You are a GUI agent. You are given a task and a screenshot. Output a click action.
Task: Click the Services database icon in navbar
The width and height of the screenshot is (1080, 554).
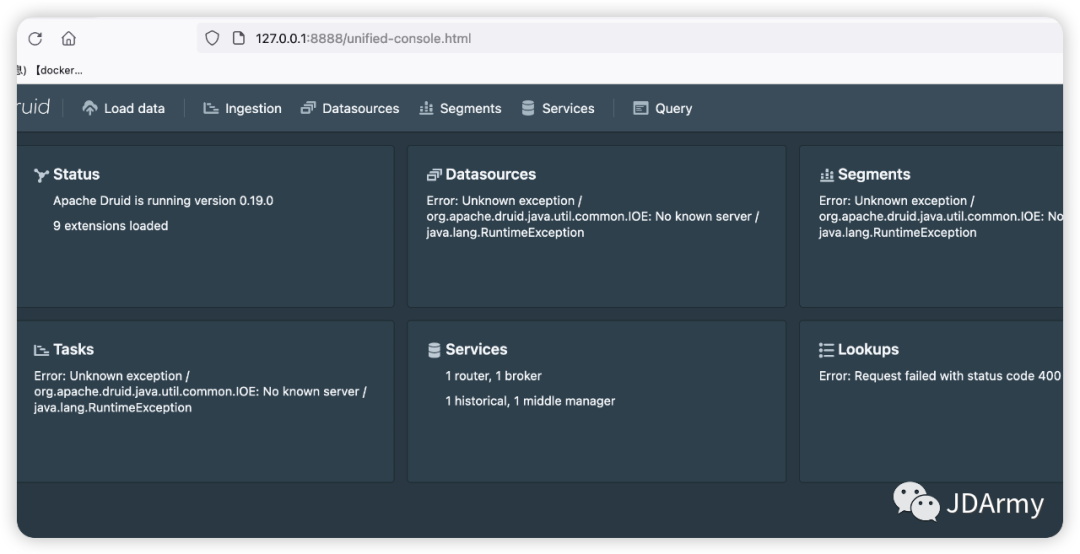tap(528, 108)
